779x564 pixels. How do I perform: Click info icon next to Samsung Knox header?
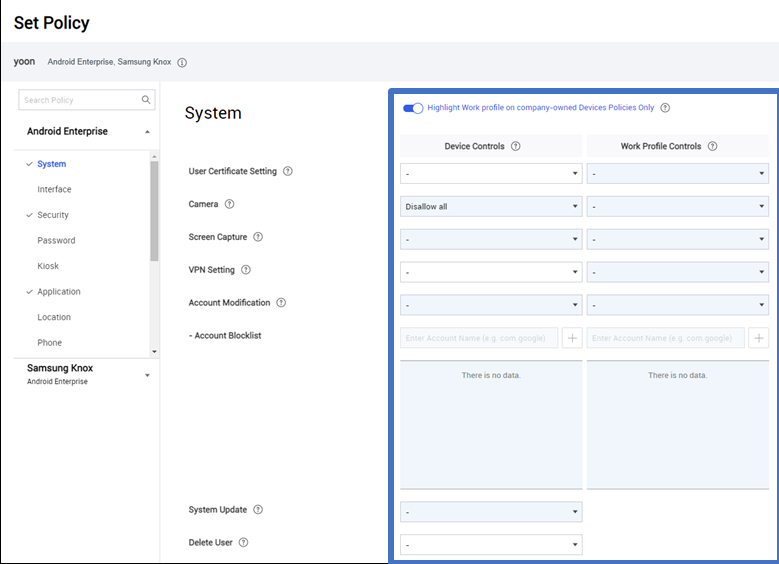click(182, 63)
